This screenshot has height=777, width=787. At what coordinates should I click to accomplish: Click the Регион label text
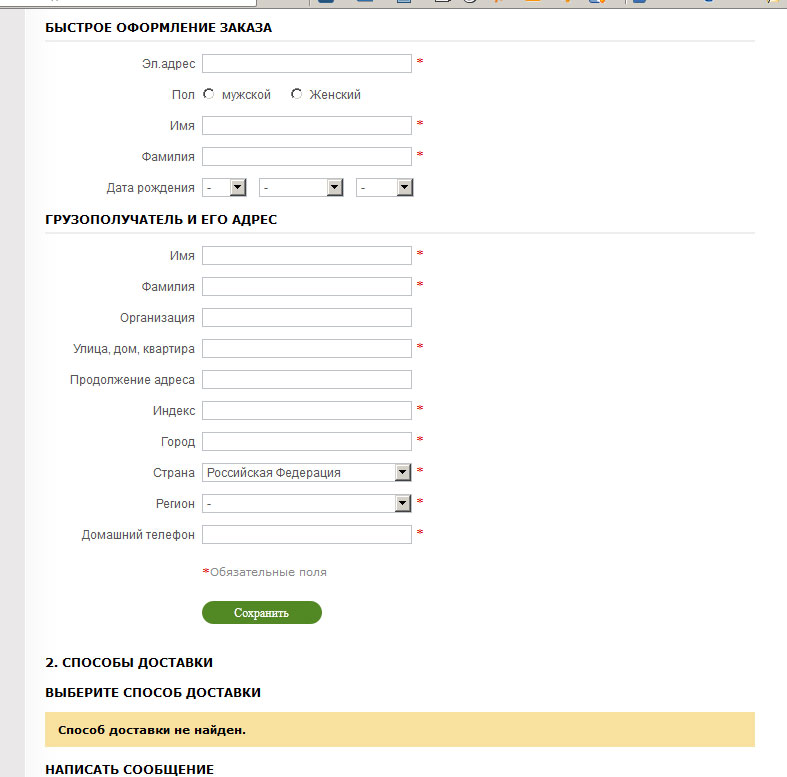point(175,504)
